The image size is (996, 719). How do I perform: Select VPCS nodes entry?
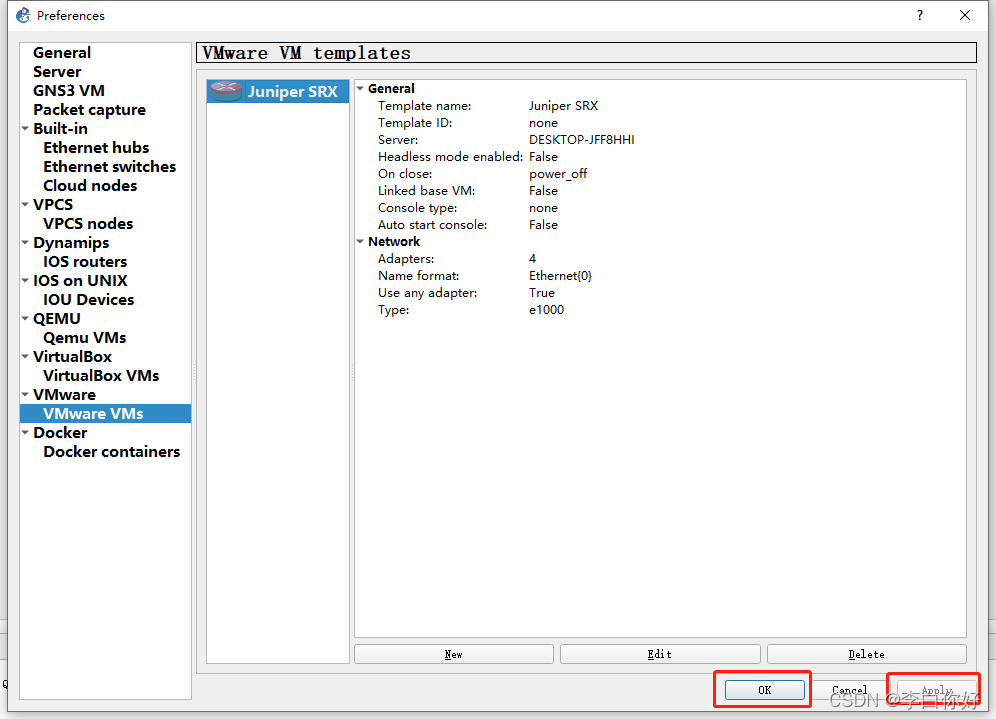click(x=88, y=224)
